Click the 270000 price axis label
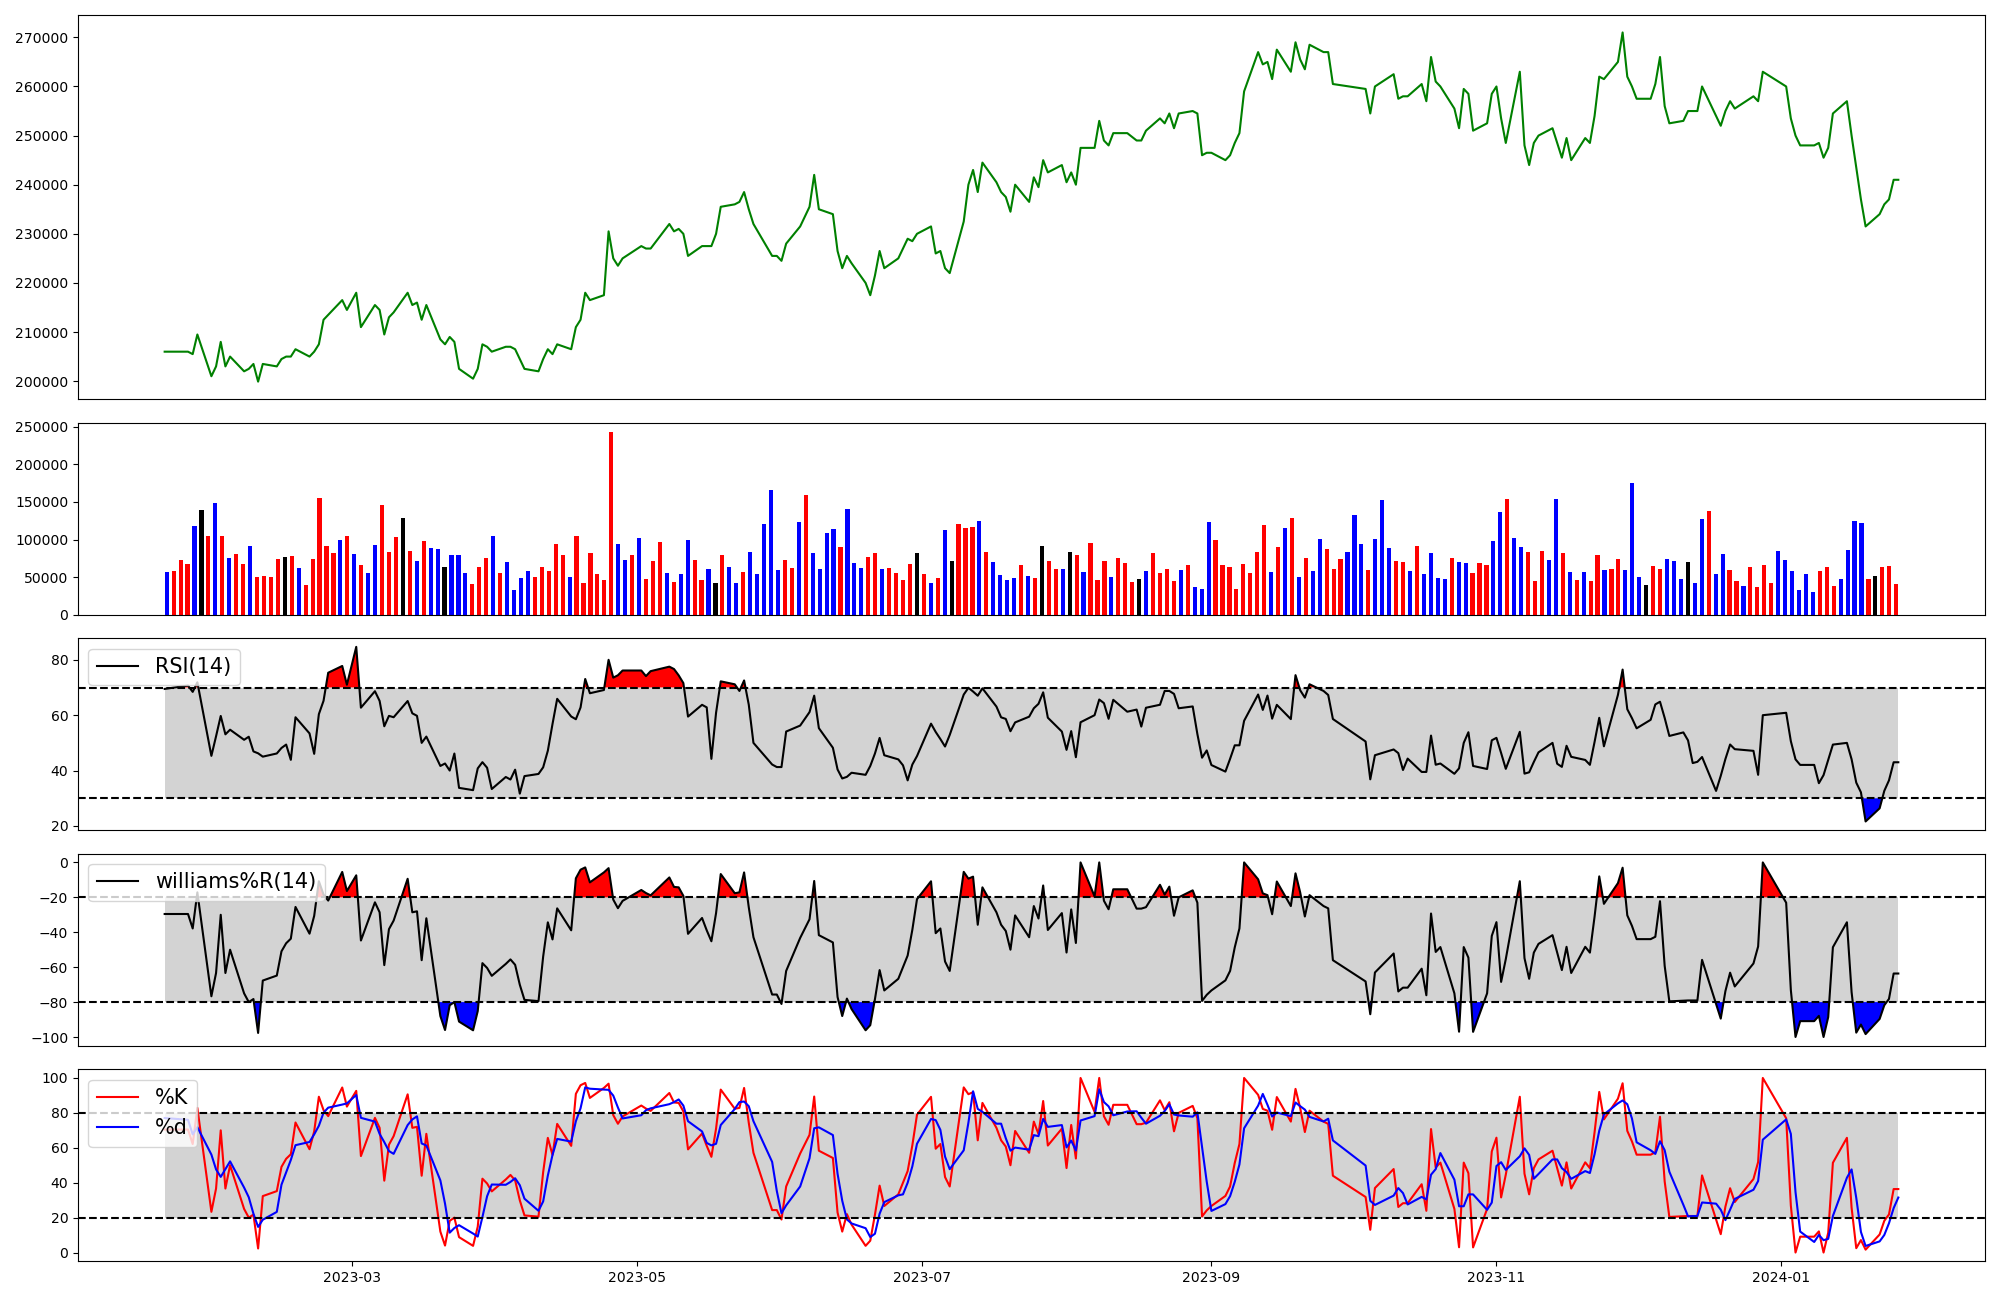 click(41, 38)
